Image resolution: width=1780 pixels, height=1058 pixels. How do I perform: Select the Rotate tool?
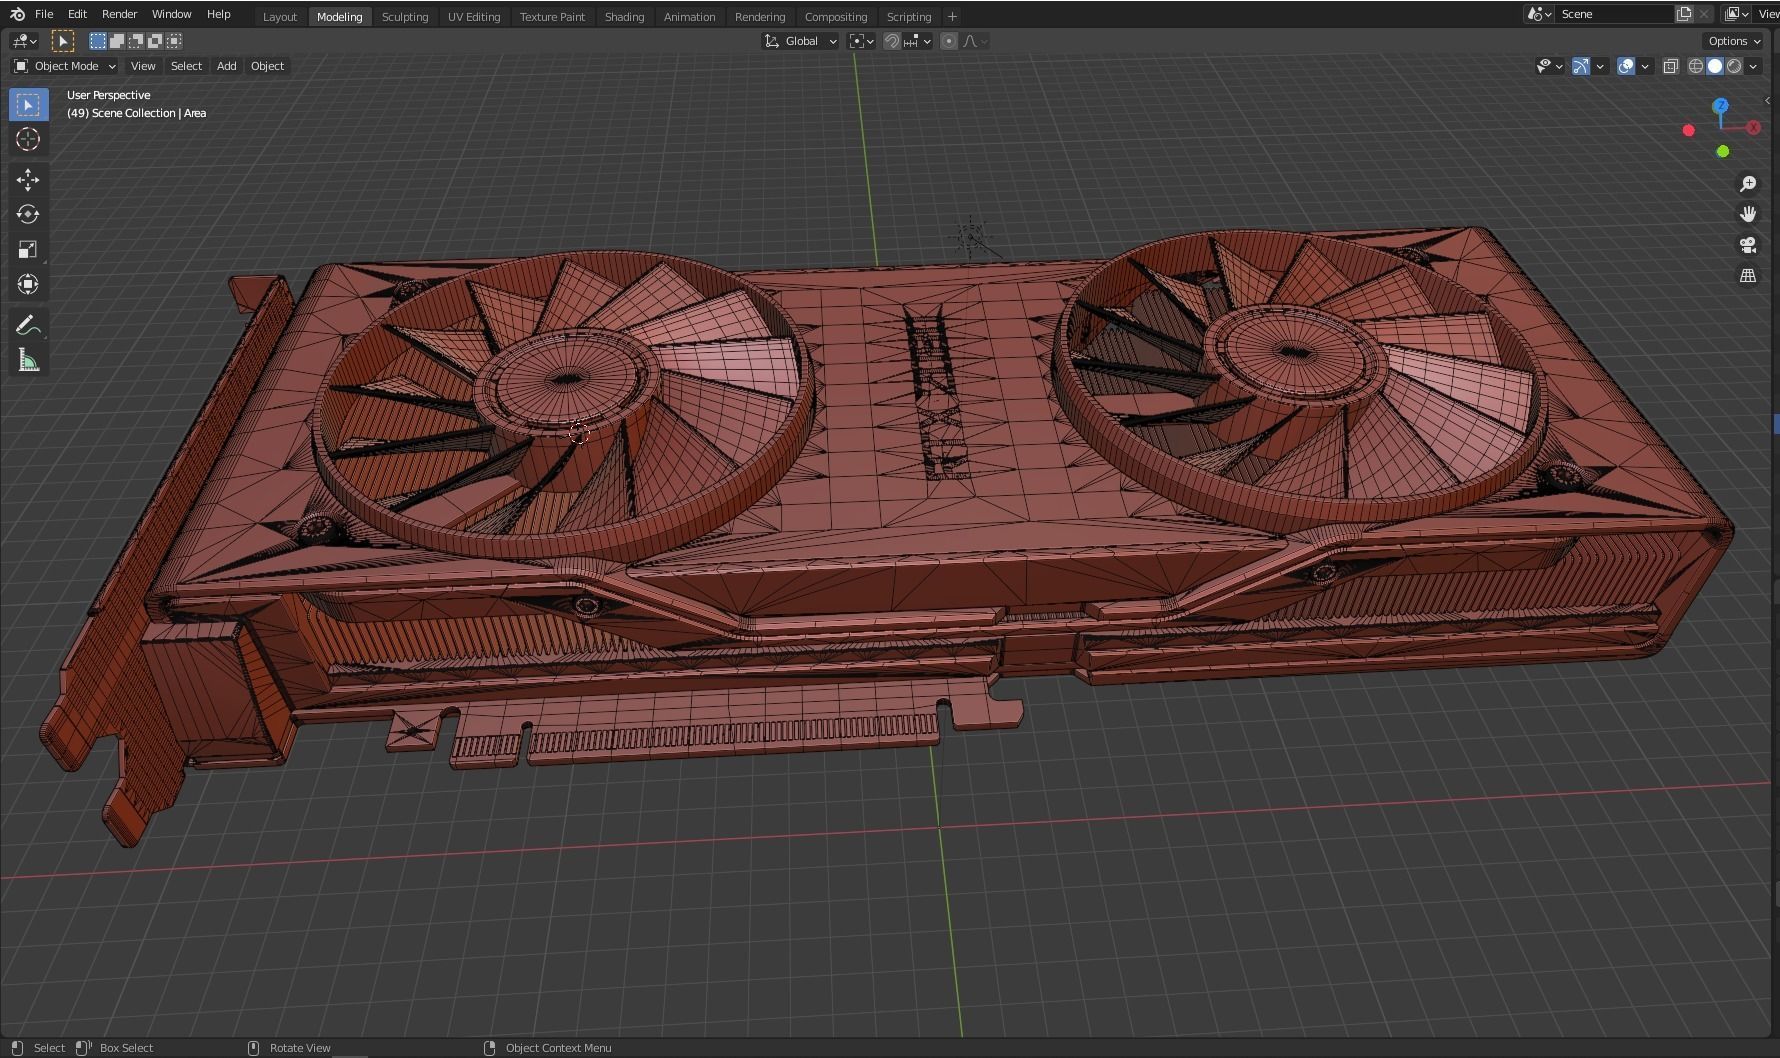point(28,214)
